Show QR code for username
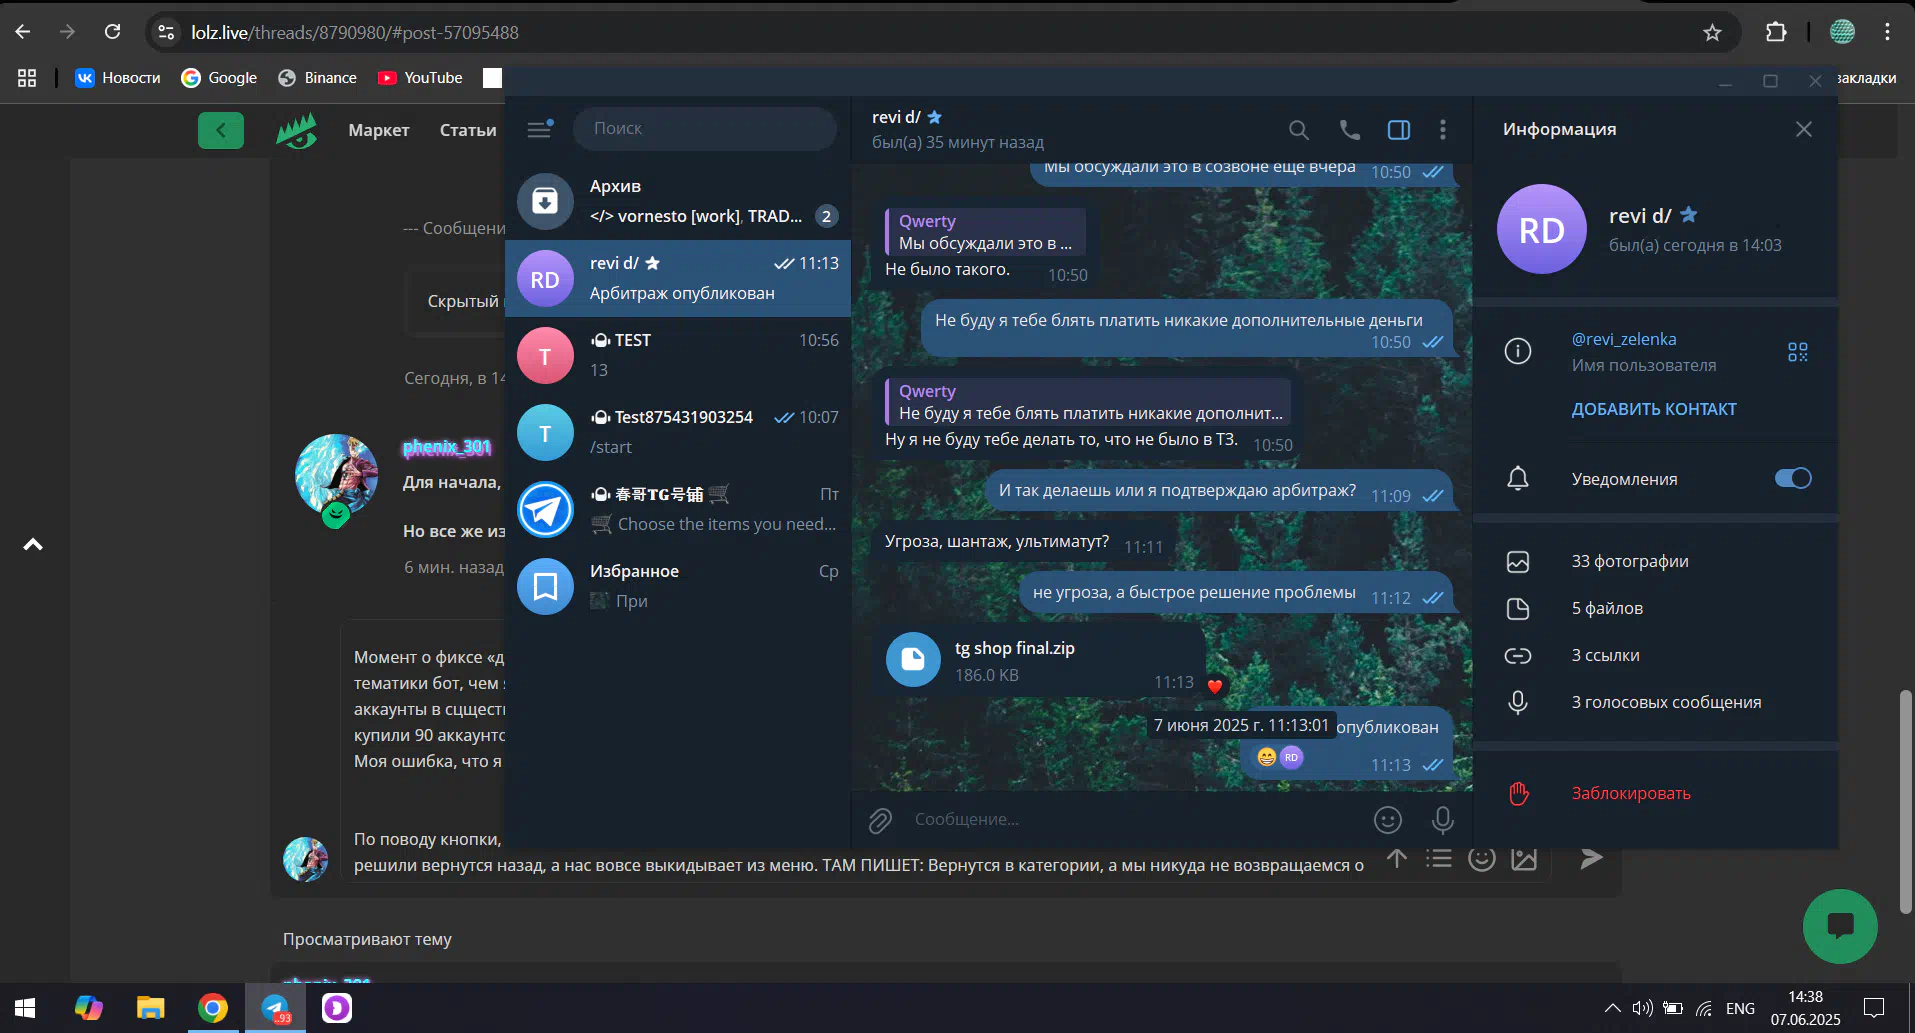1915x1033 pixels. pyautogui.click(x=1797, y=352)
